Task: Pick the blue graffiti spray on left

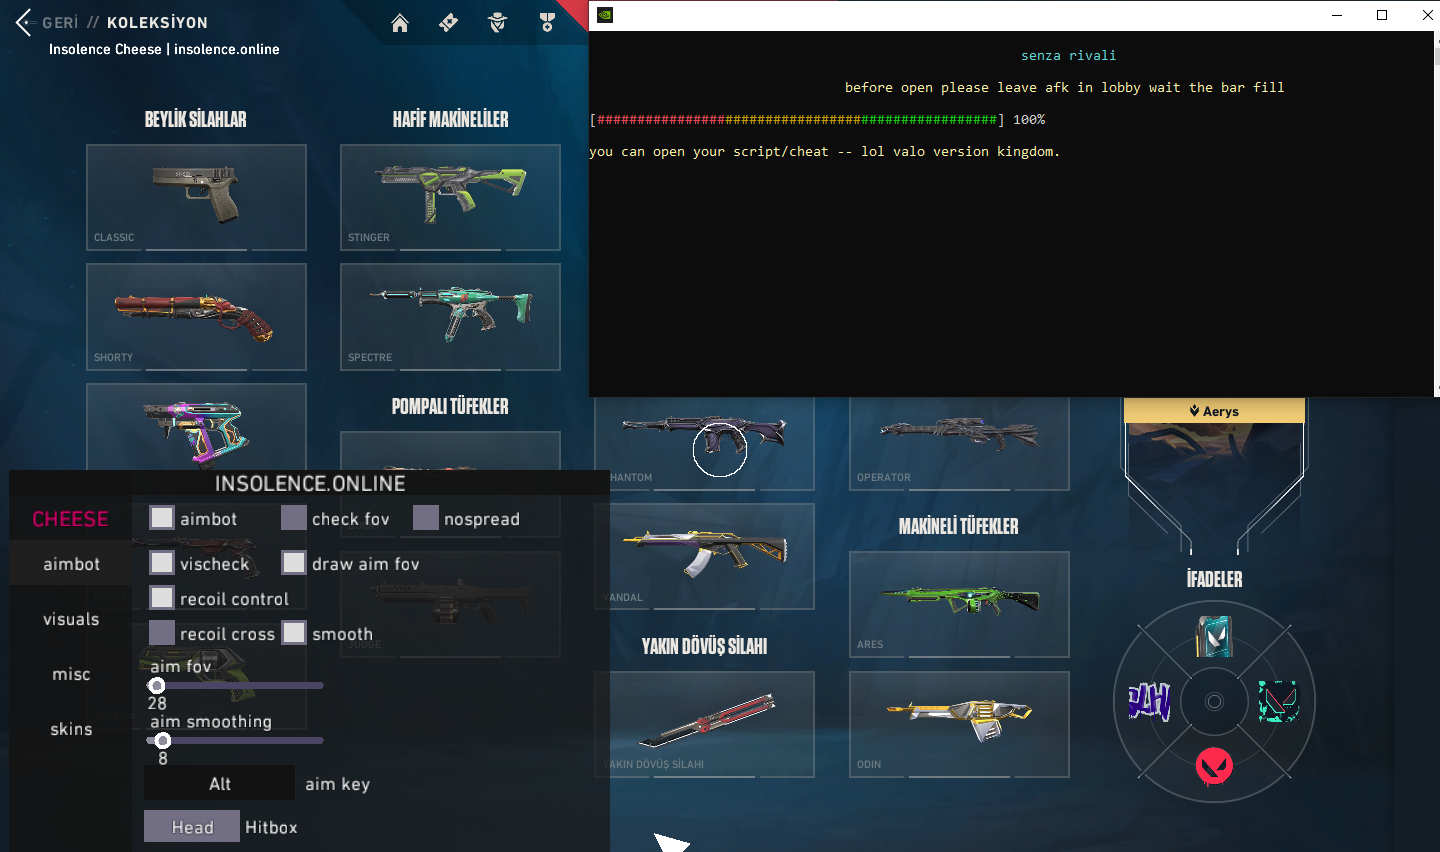Action: pyautogui.click(x=1149, y=702)
